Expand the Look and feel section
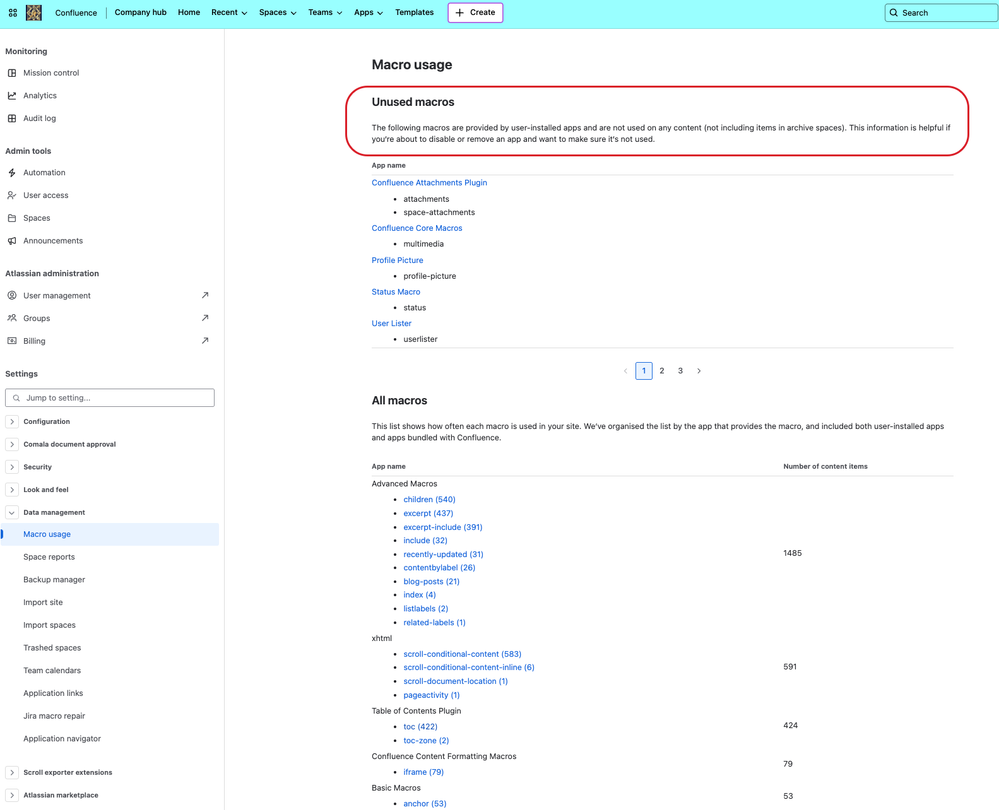 pos(11,489)
